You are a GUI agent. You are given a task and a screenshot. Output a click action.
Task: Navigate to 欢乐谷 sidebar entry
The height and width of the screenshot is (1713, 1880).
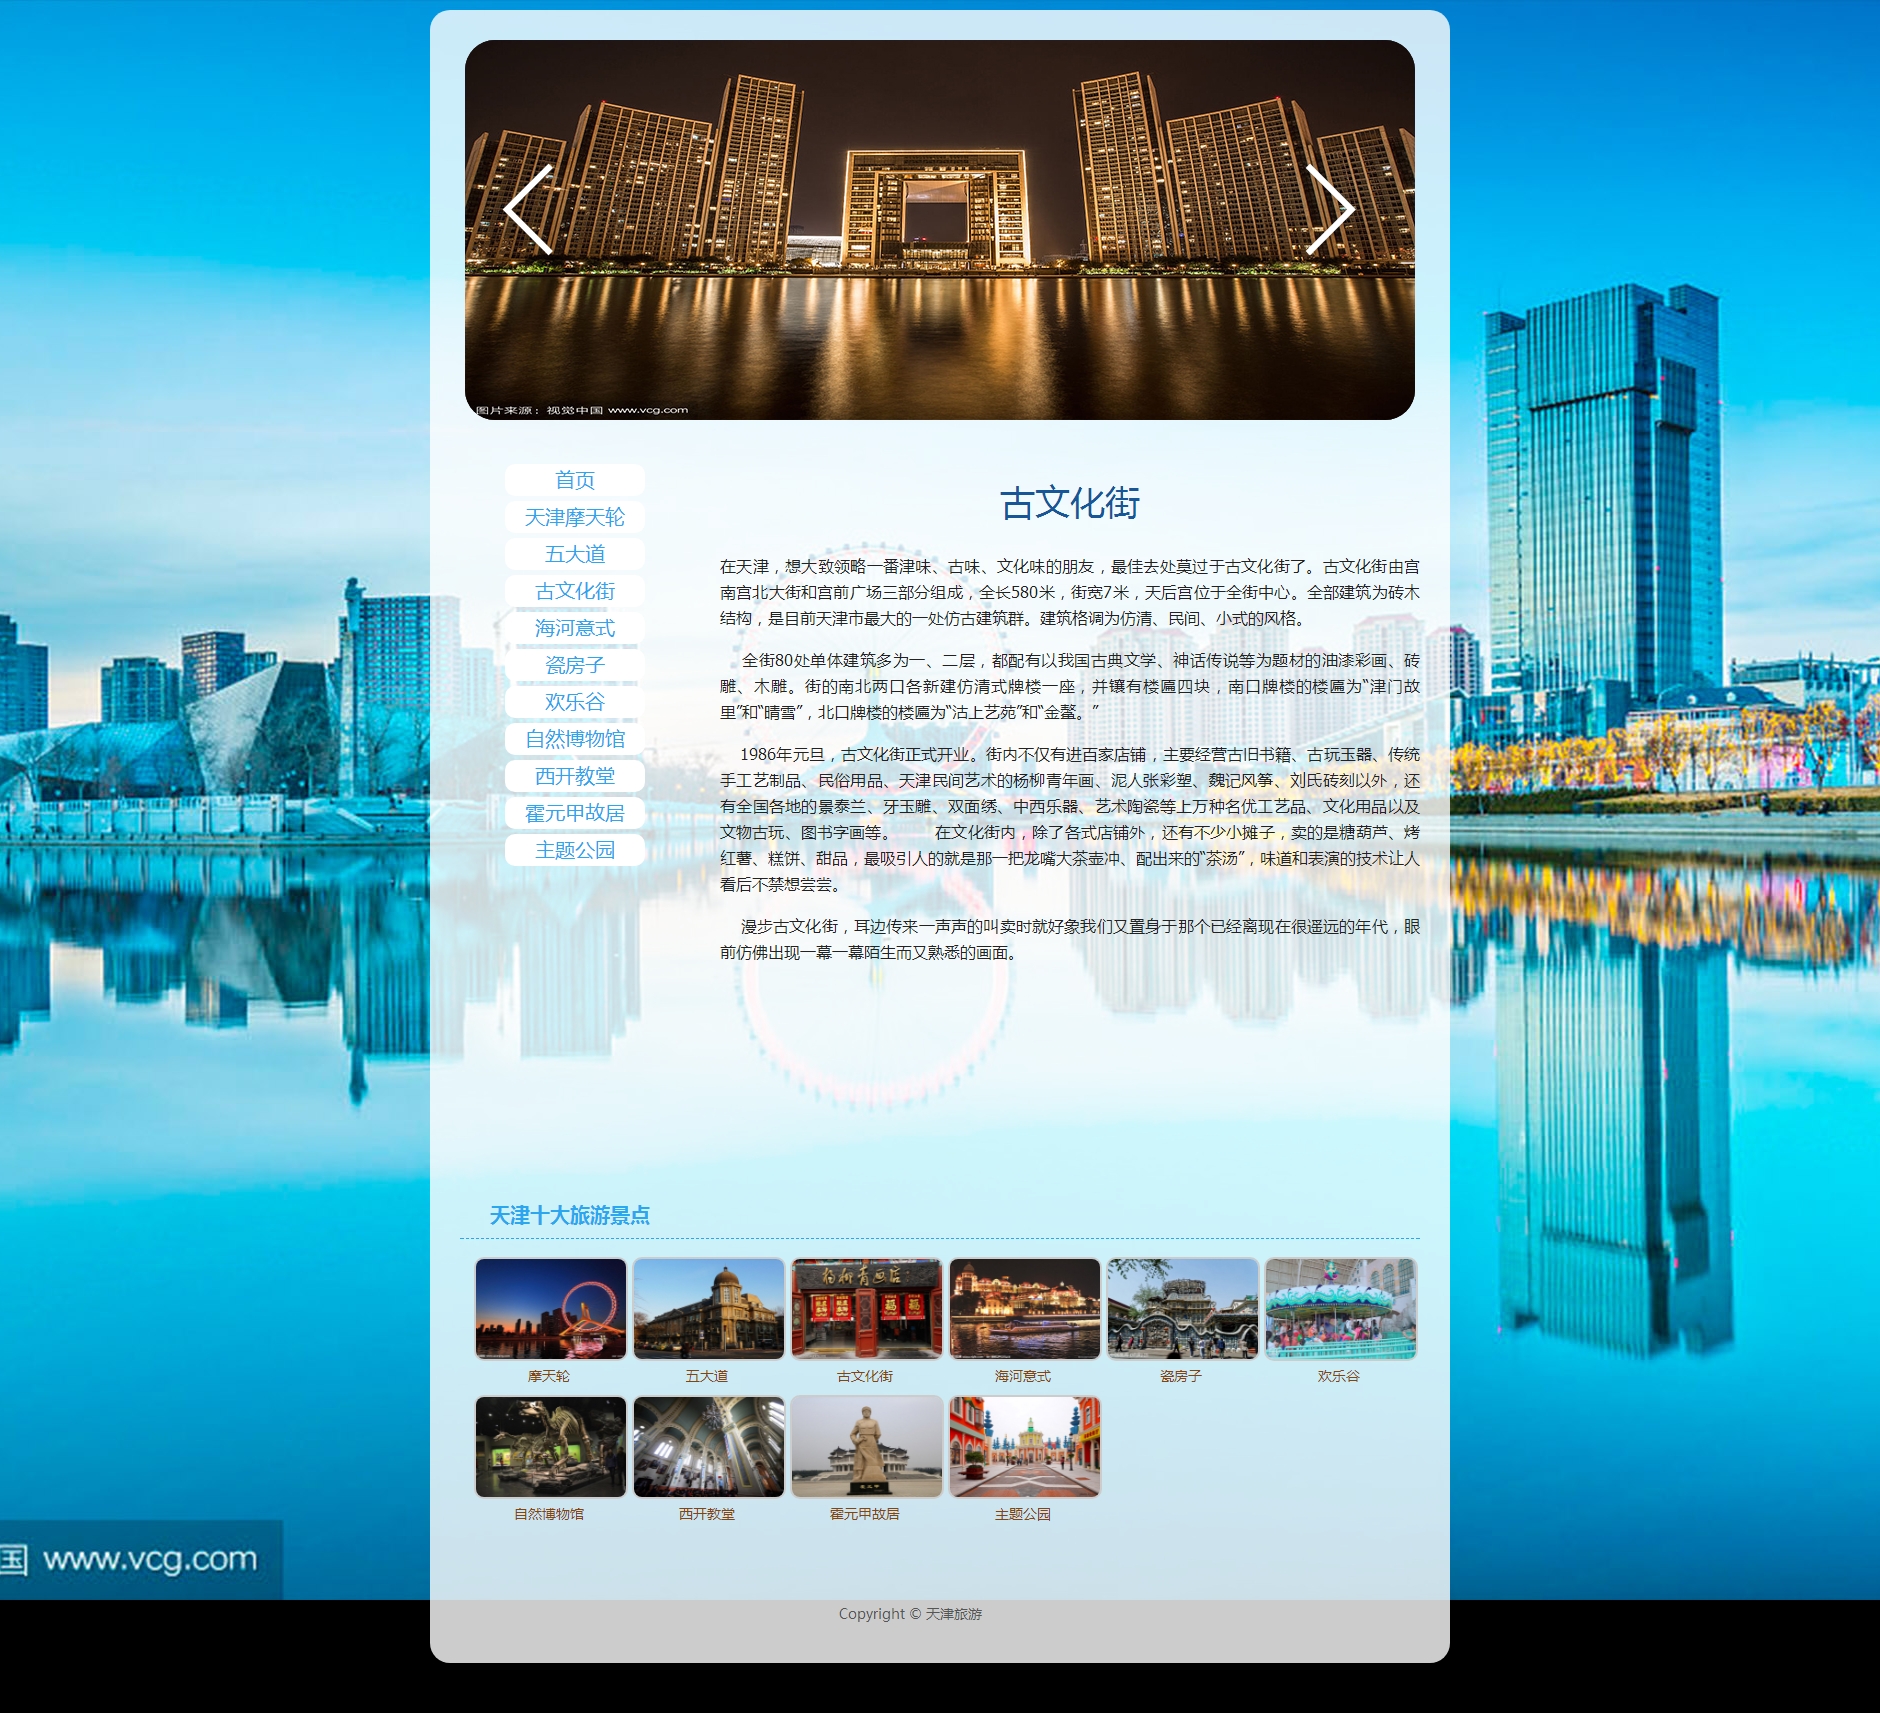(x=575, y=702)
